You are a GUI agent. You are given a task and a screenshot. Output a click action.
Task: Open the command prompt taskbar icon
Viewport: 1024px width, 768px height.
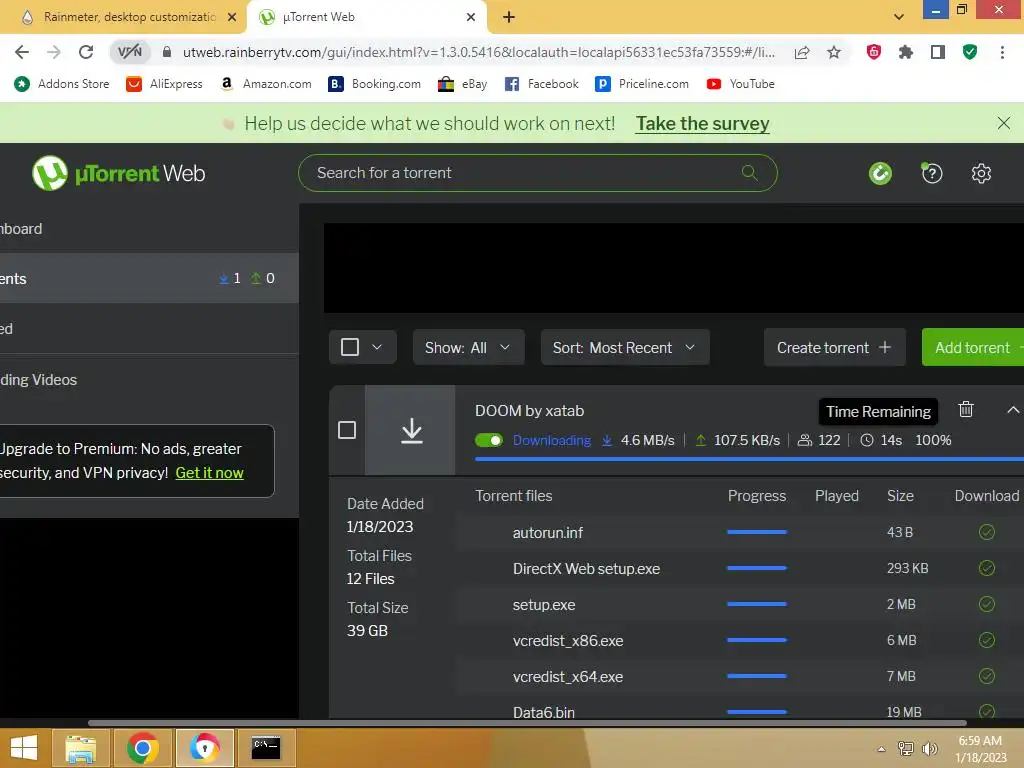(266, 748)
